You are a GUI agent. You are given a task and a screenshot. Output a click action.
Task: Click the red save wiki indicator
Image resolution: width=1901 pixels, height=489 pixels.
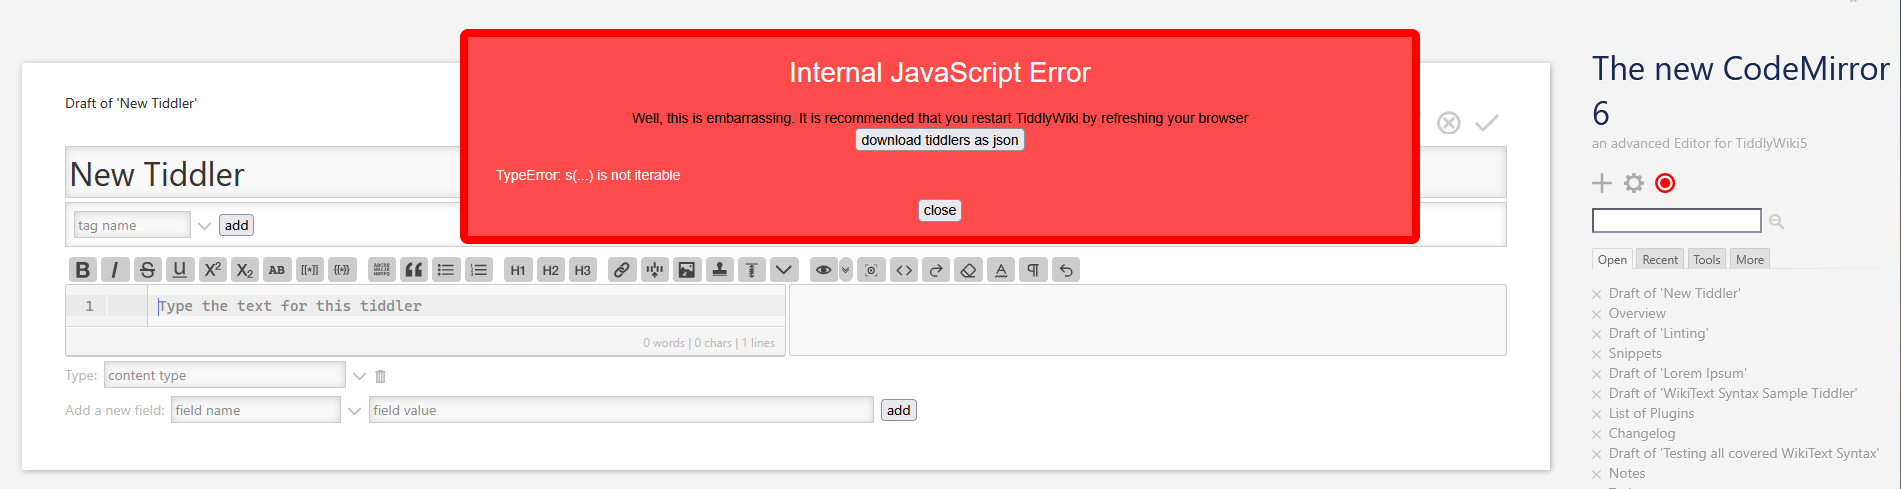pos(1665,183)
